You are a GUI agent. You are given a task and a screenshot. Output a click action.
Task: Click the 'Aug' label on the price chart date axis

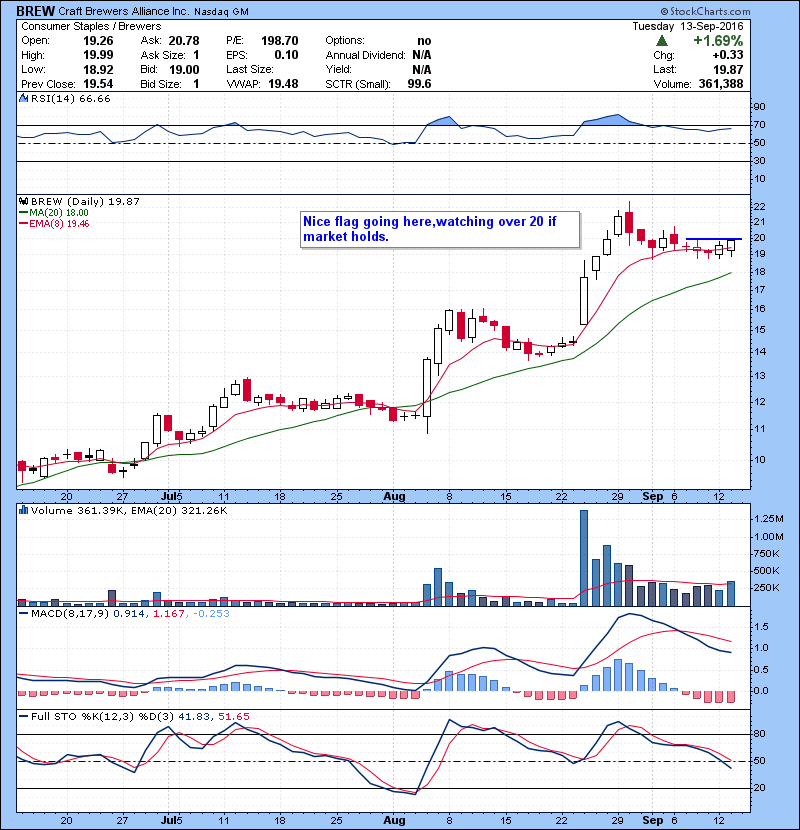[x=394, y=497]
